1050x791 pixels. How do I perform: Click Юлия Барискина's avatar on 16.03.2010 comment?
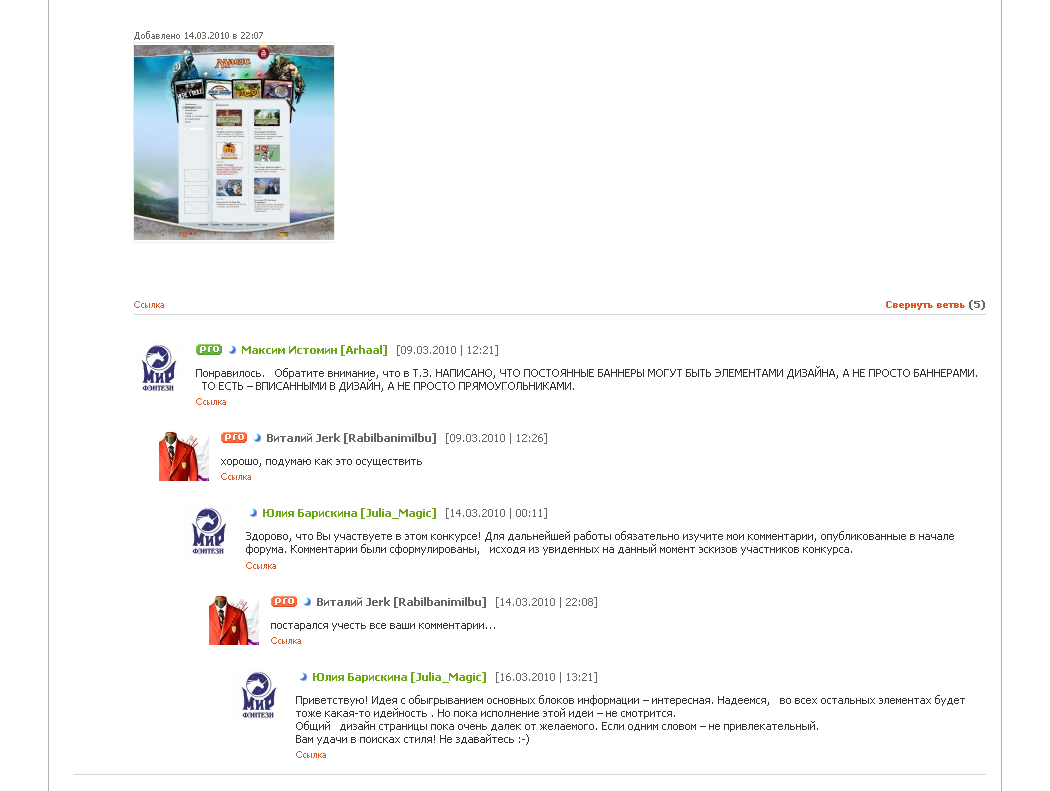258,695
